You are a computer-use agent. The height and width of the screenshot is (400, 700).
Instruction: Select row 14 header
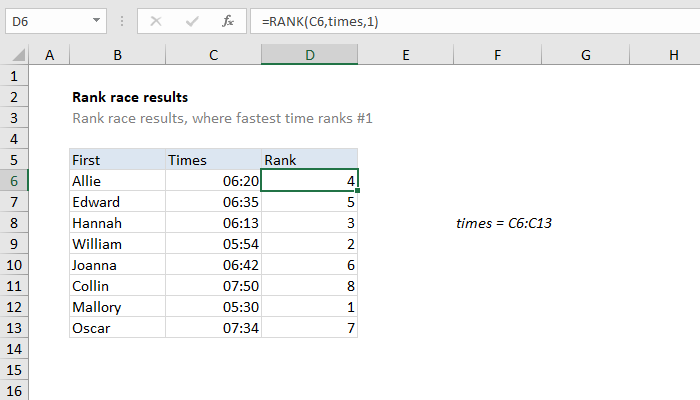(14, 349)
